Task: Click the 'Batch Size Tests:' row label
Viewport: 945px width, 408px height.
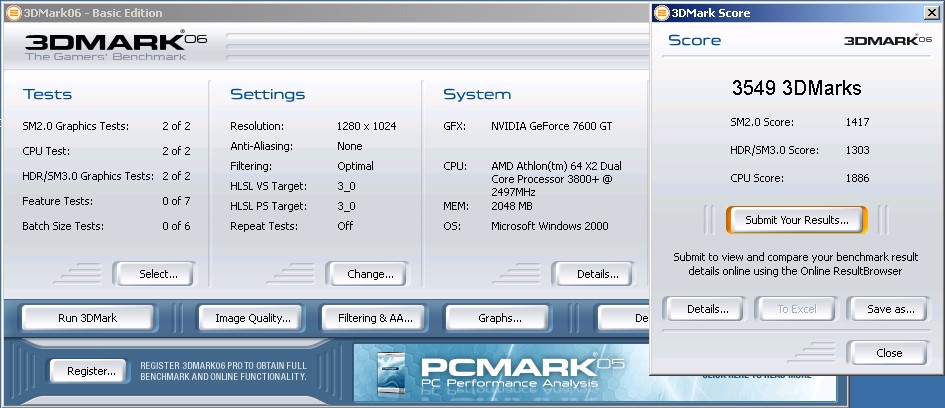Action: (x=63, y=227)
